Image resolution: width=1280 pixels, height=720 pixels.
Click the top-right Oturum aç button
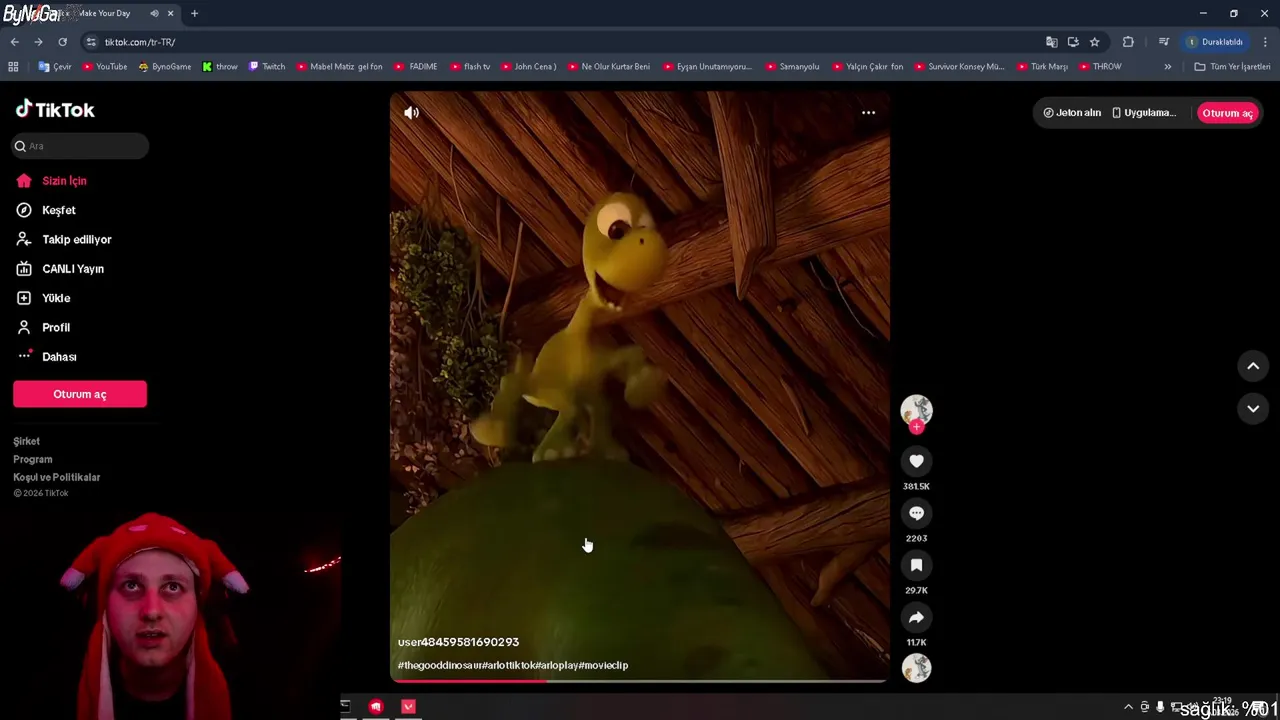click(x=1227, y=113)
